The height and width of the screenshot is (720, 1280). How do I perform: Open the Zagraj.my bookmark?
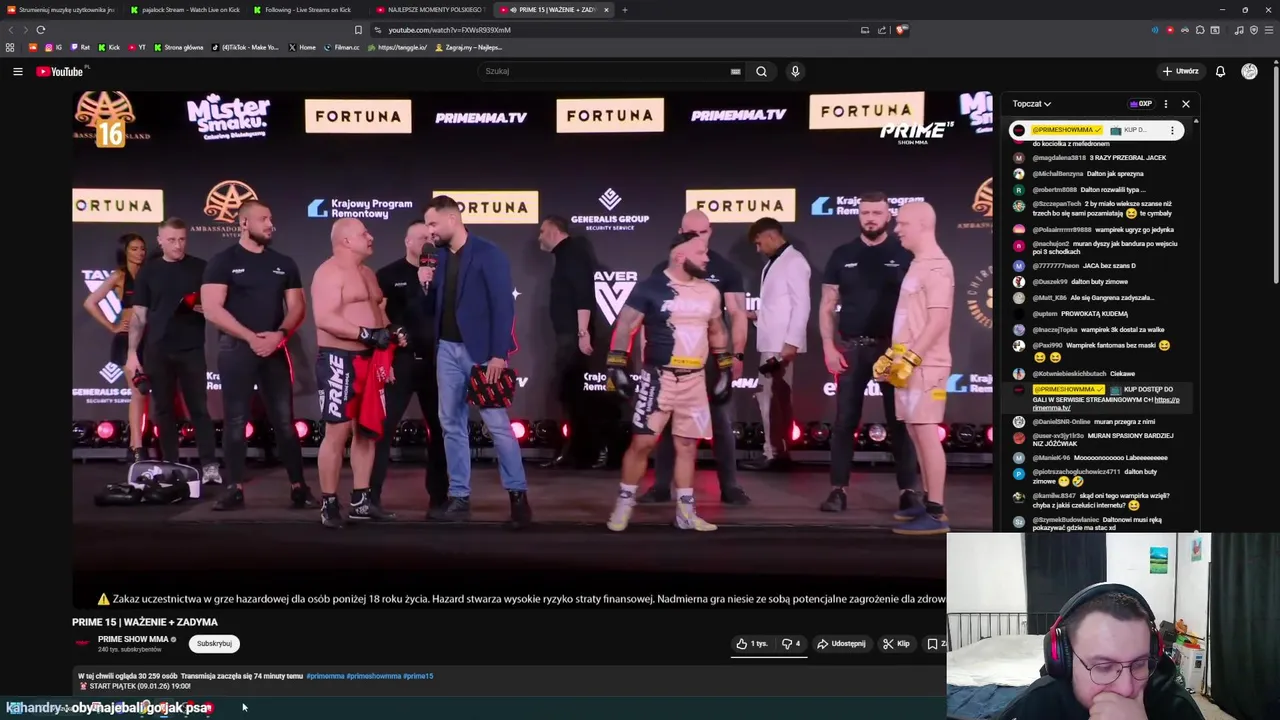[x=469, y=47]
